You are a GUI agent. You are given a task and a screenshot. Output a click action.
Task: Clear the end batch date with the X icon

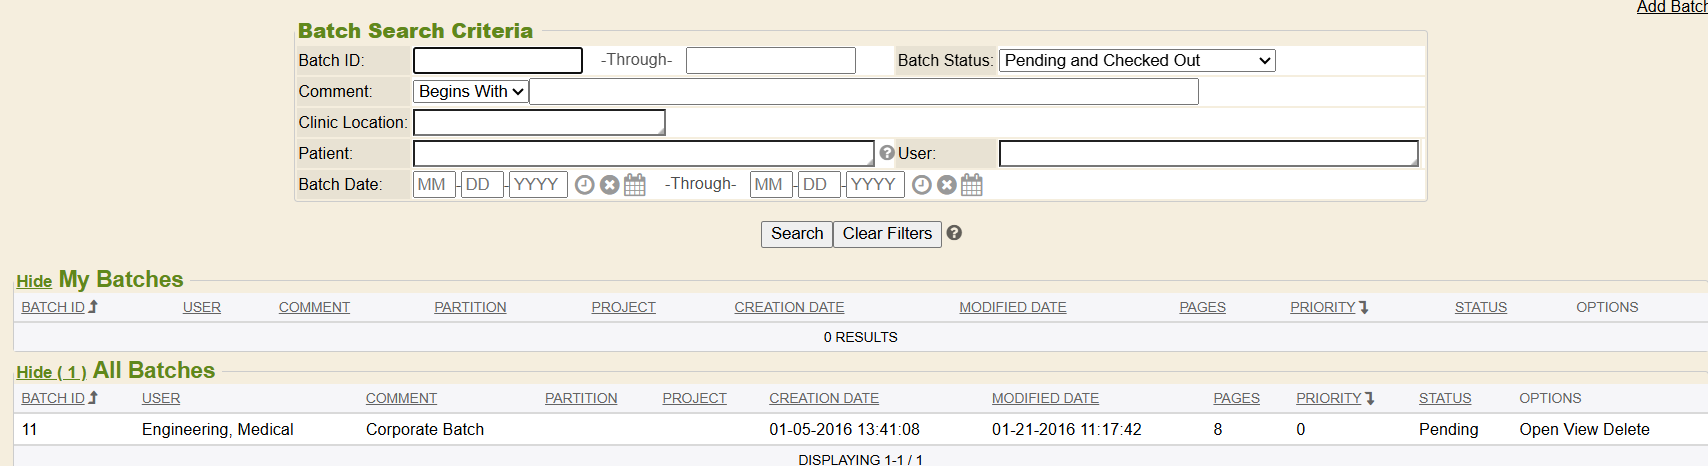pyautogui.click(x=946, y=185)
